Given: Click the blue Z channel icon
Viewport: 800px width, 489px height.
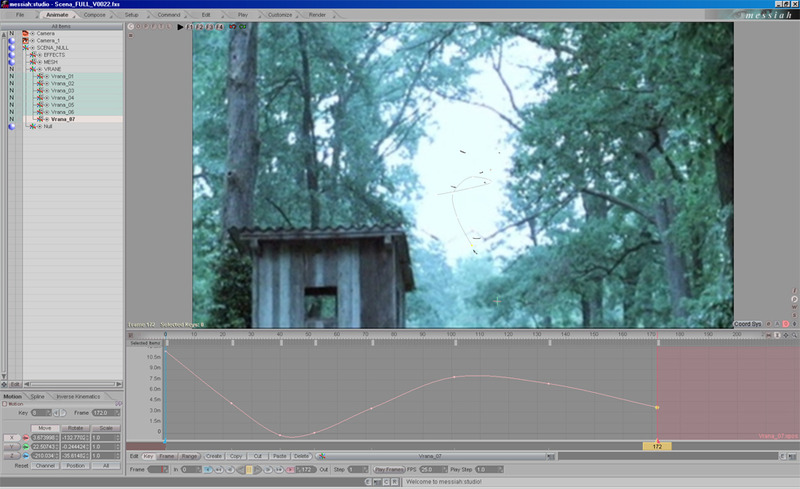Looking at the screenshot, I should pos(25,456).
